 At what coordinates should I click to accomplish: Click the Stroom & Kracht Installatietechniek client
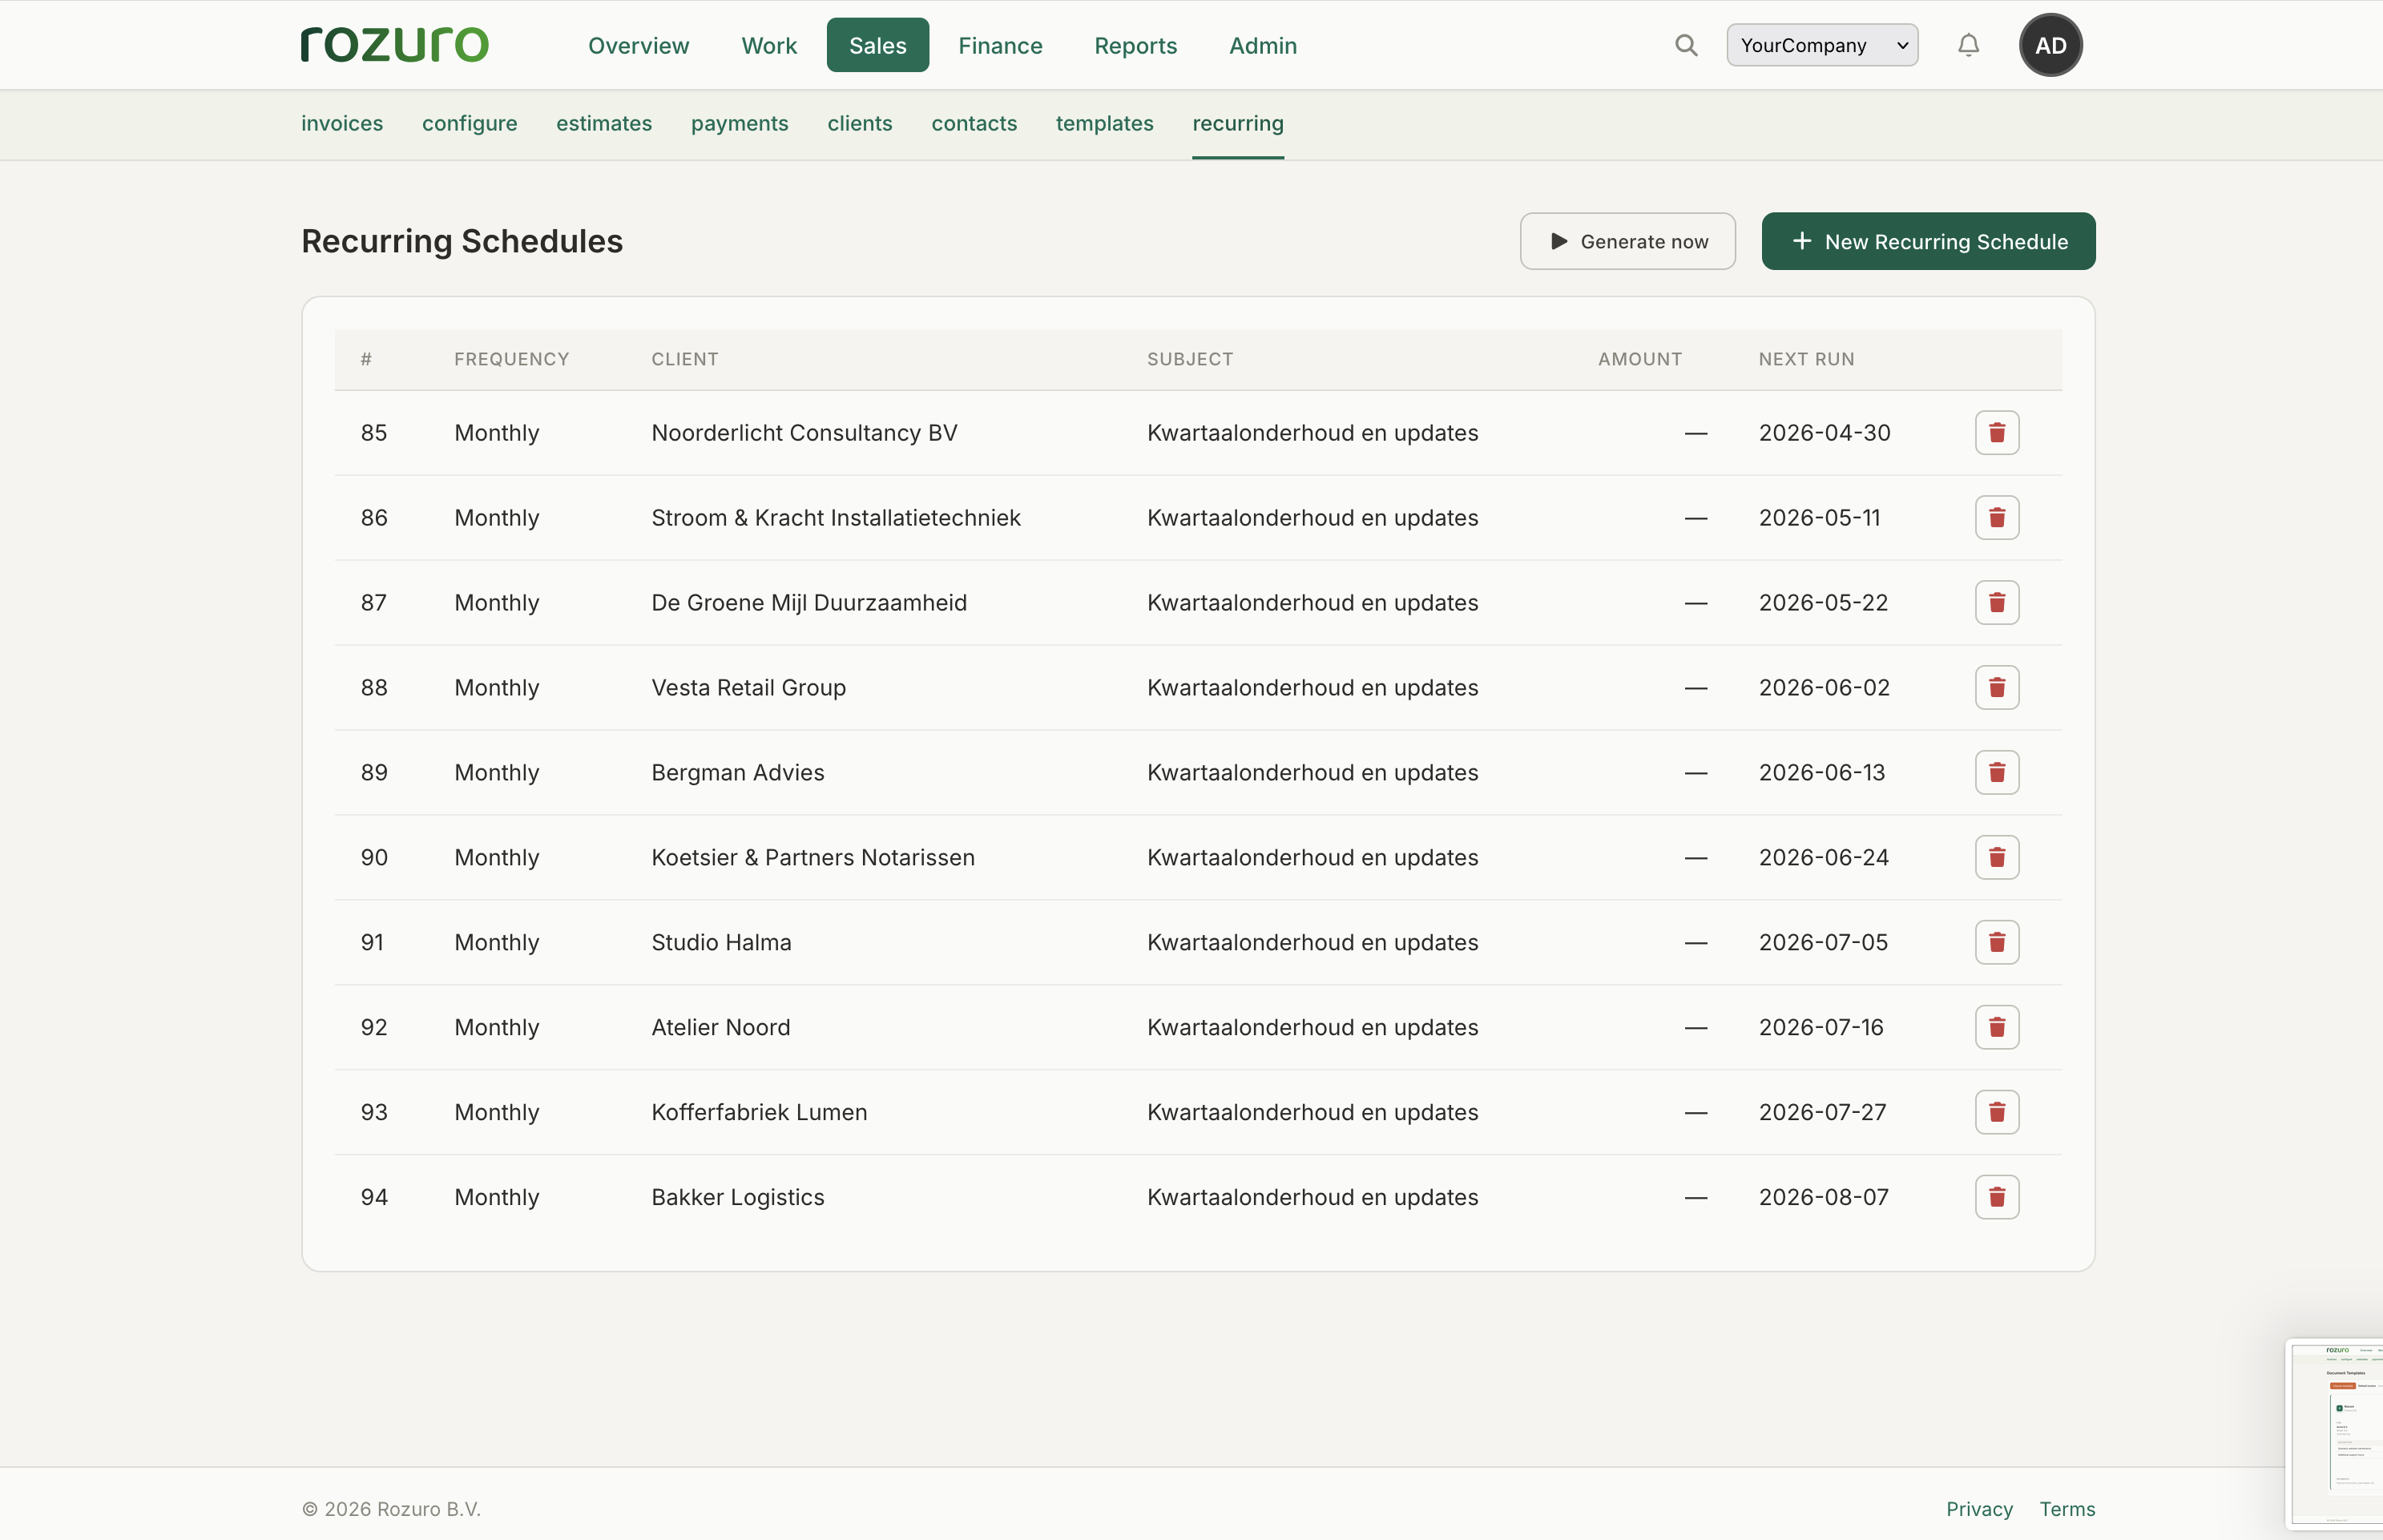click(835, 518)
